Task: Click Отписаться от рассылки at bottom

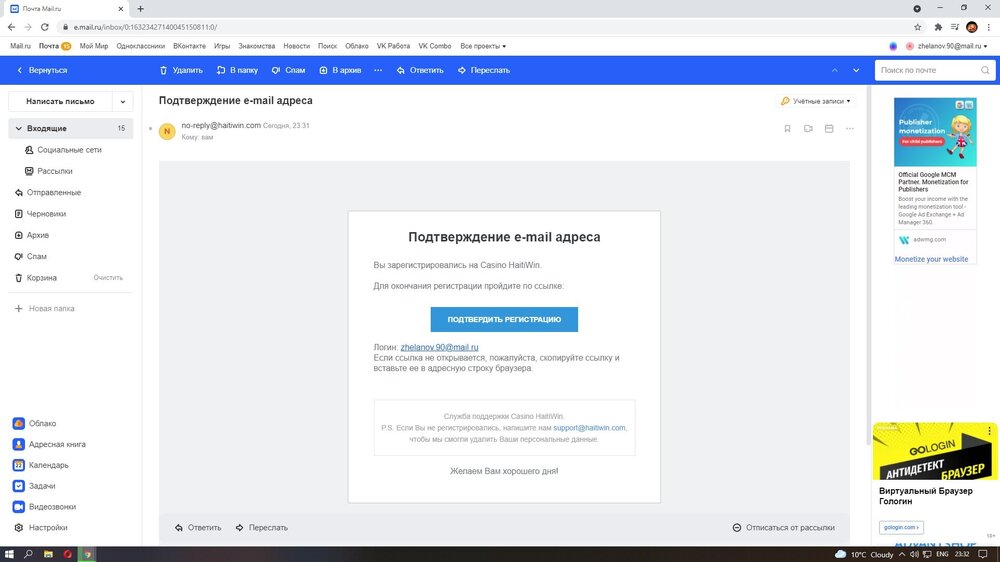Action: pyautogui.click(x=784, y=528)
